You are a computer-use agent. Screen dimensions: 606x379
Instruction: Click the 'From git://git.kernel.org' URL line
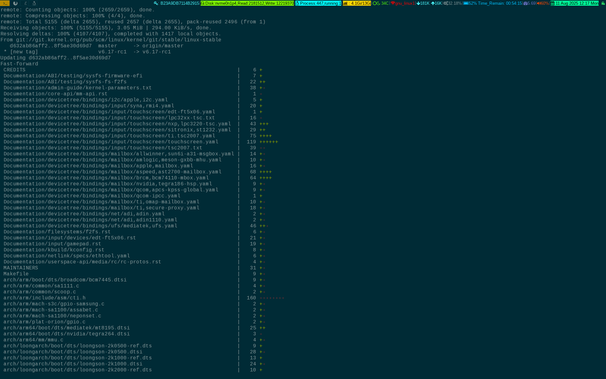111,40
